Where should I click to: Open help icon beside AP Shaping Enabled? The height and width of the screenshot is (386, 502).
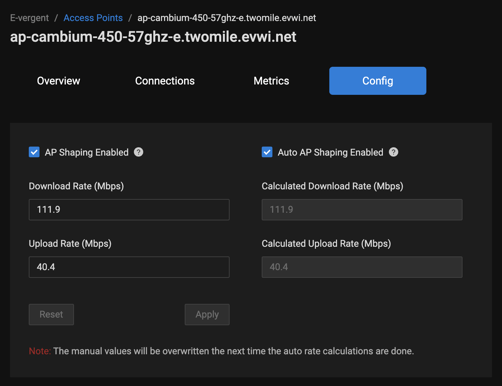[138, 152]
